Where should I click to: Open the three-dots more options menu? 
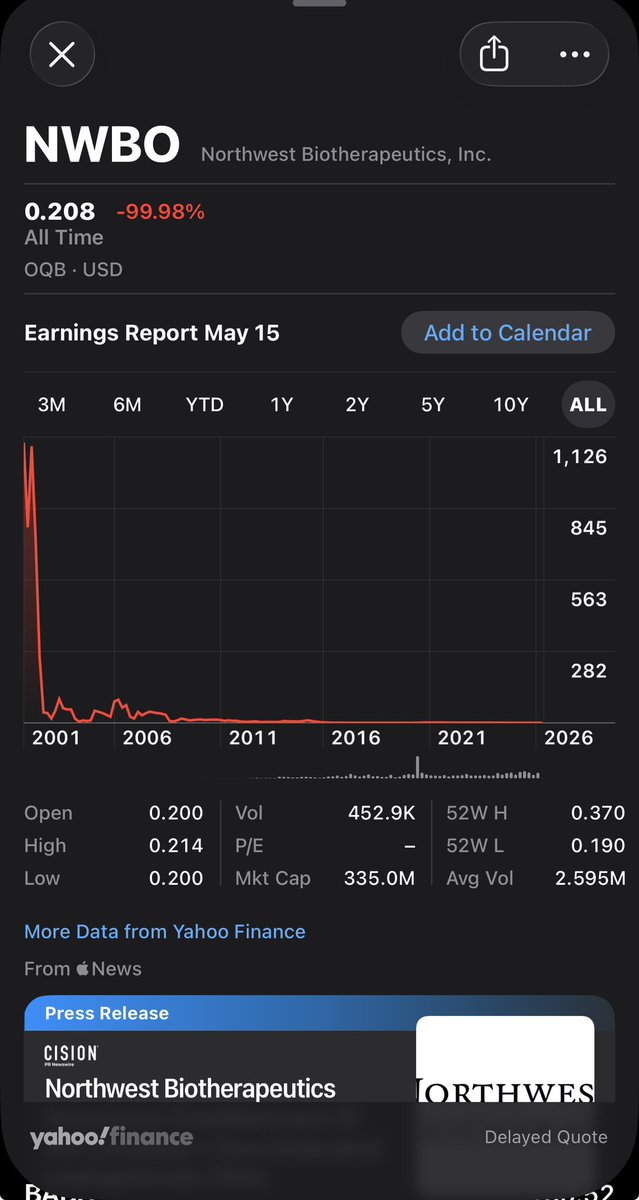point(574,54)
